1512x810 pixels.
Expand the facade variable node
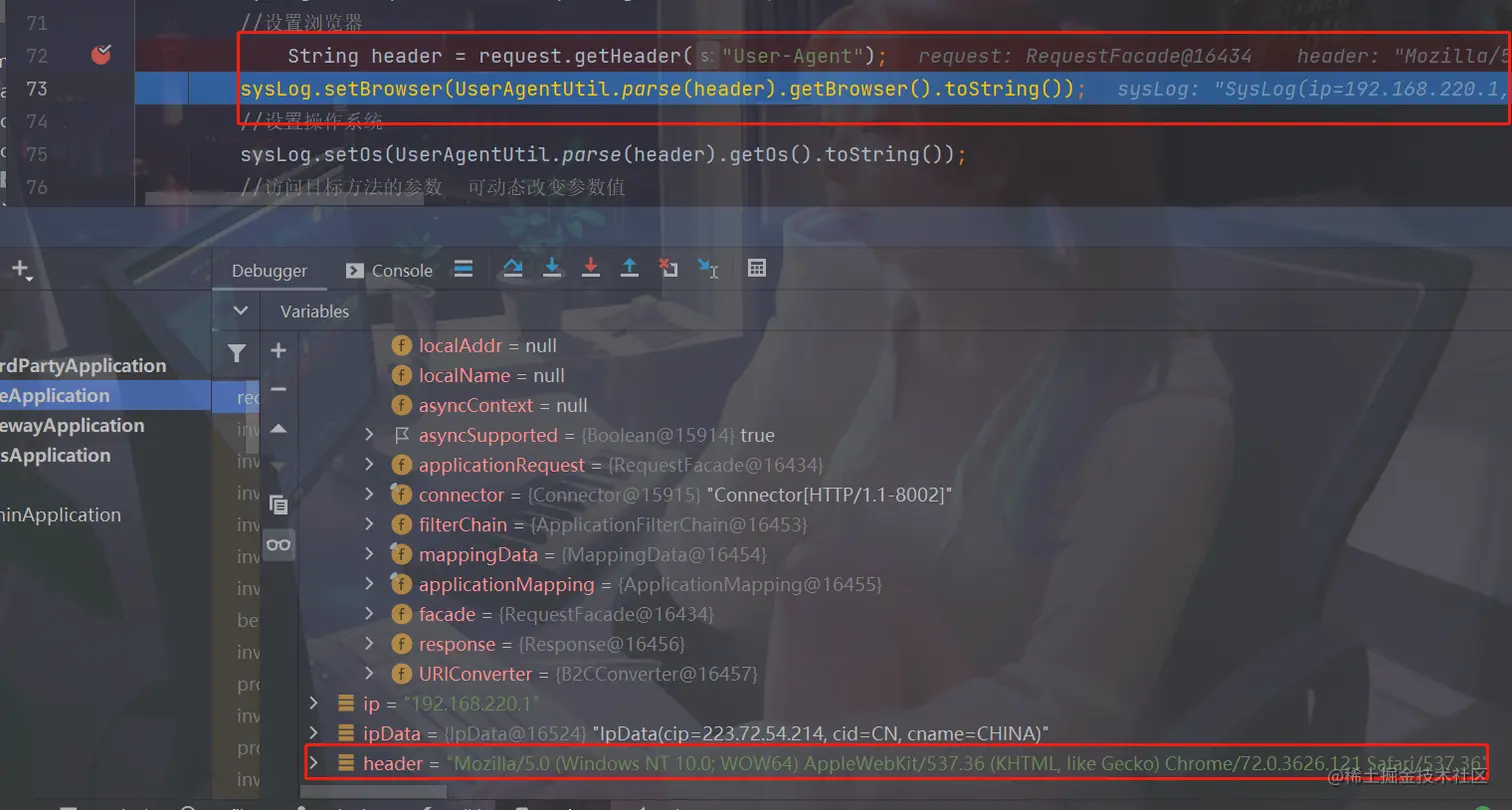pyautogui.click(x=369, y=614)
